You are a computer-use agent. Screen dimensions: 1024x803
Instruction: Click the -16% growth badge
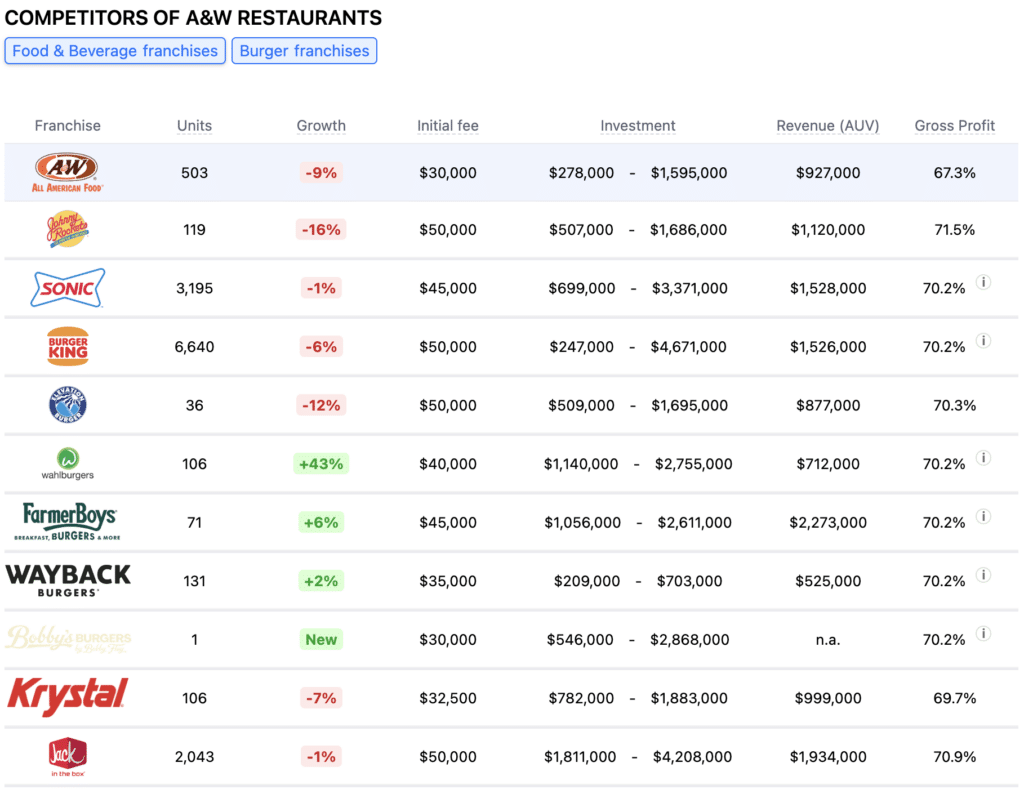(321, 229)
